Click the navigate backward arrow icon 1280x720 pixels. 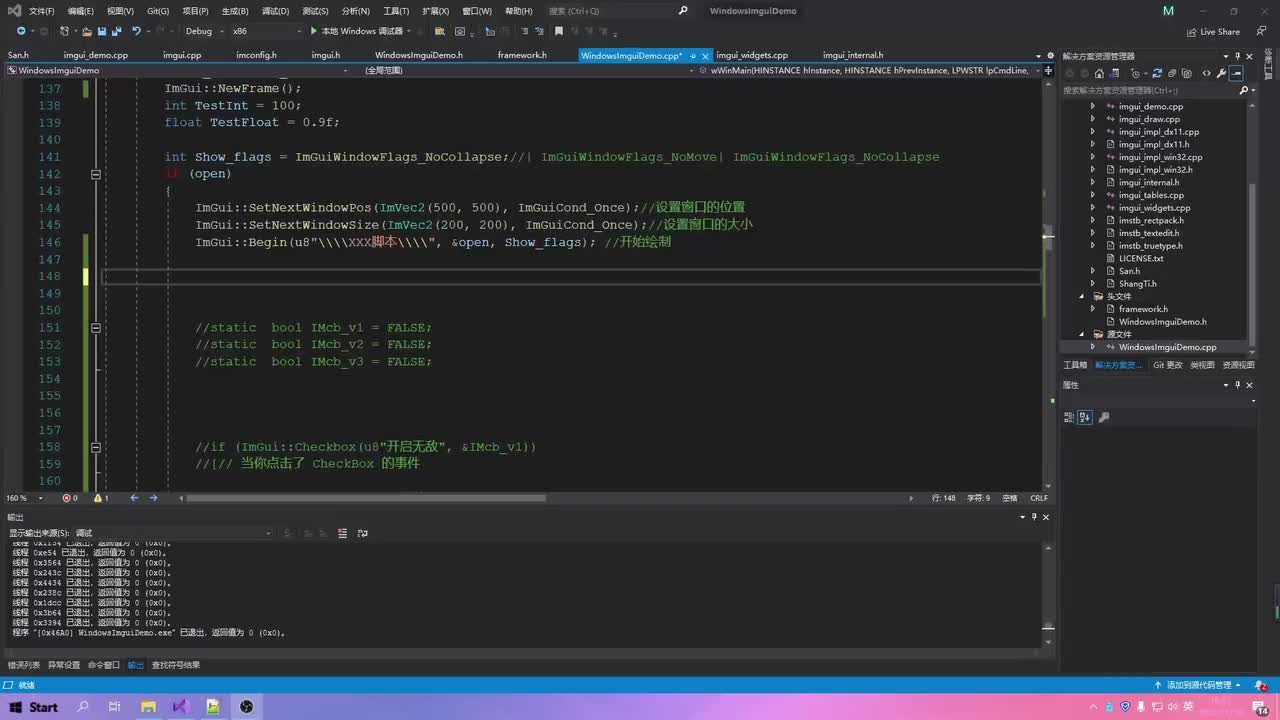21,31
